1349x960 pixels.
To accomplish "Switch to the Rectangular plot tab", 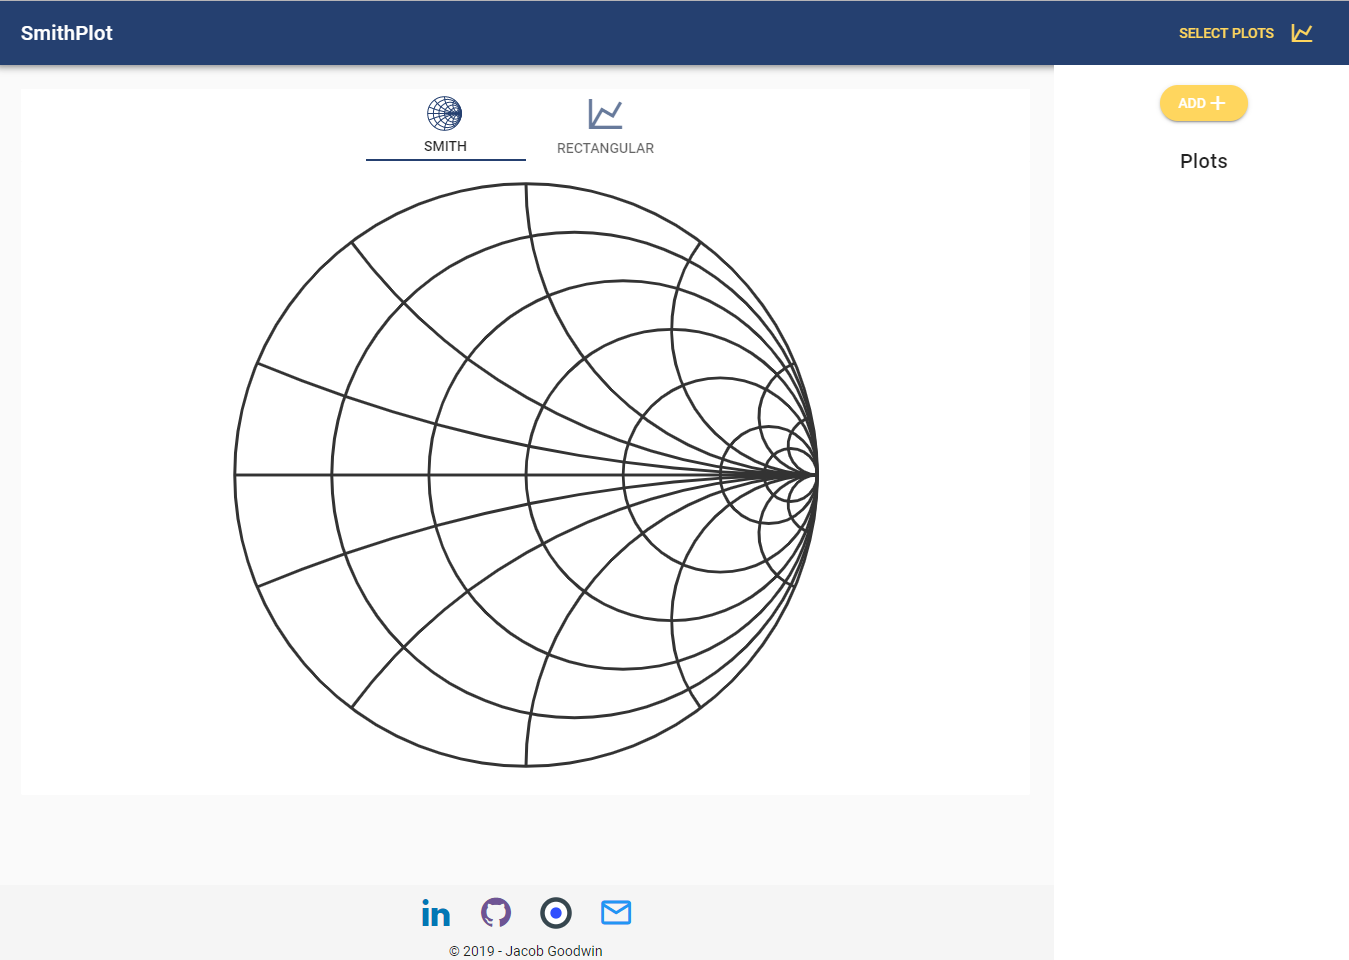I will click(605, 126).
